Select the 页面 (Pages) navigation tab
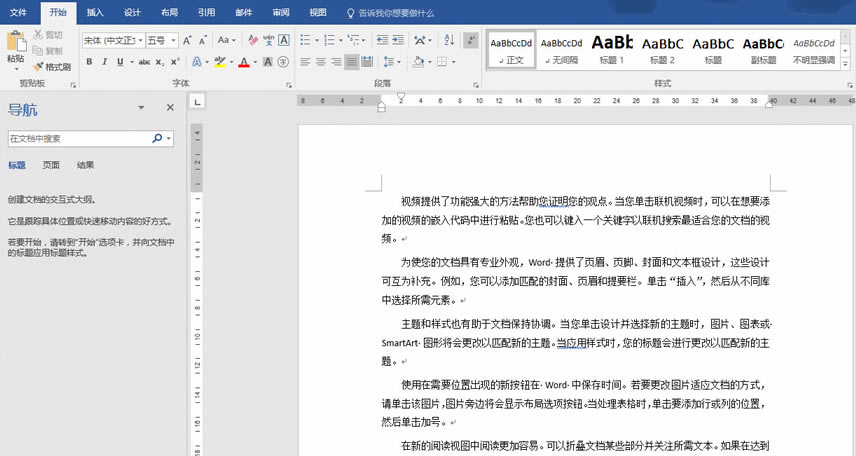Image resolution: width=856 pixels, height=456 pixels. 51,165
